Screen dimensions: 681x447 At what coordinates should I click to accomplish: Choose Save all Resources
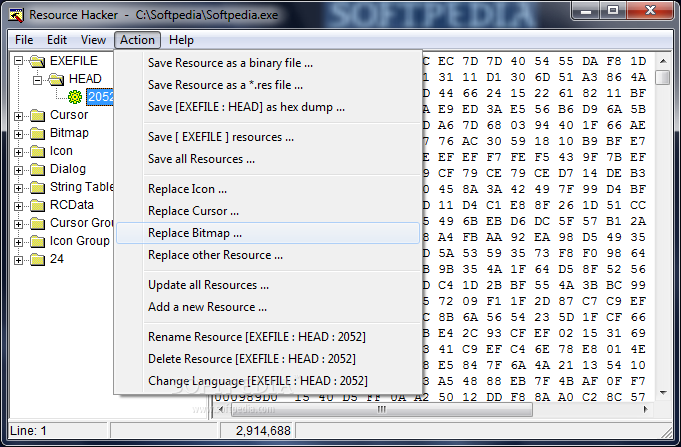coord(268,159)
